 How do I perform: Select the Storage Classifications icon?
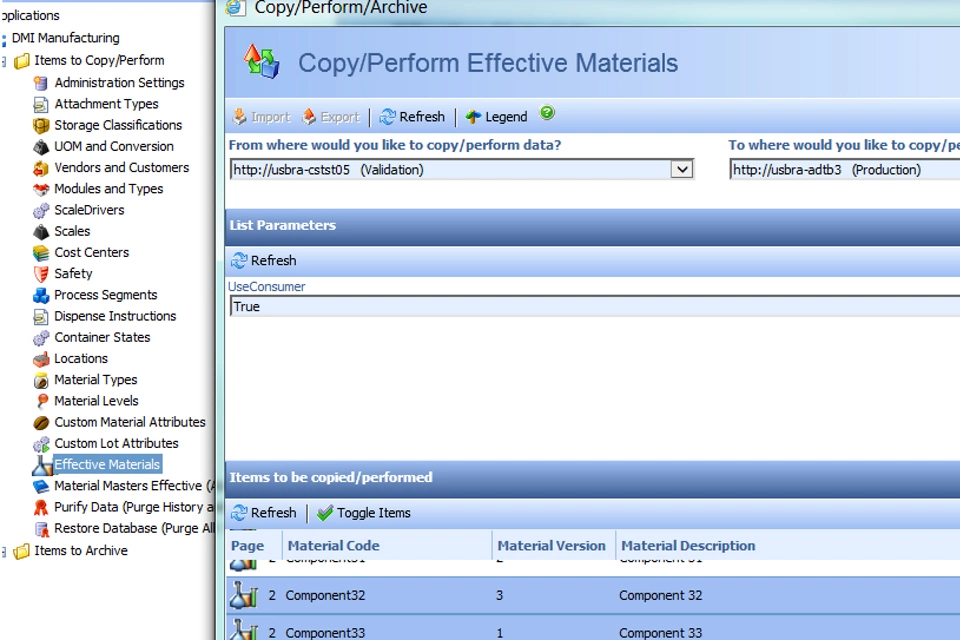click(40, 126)
